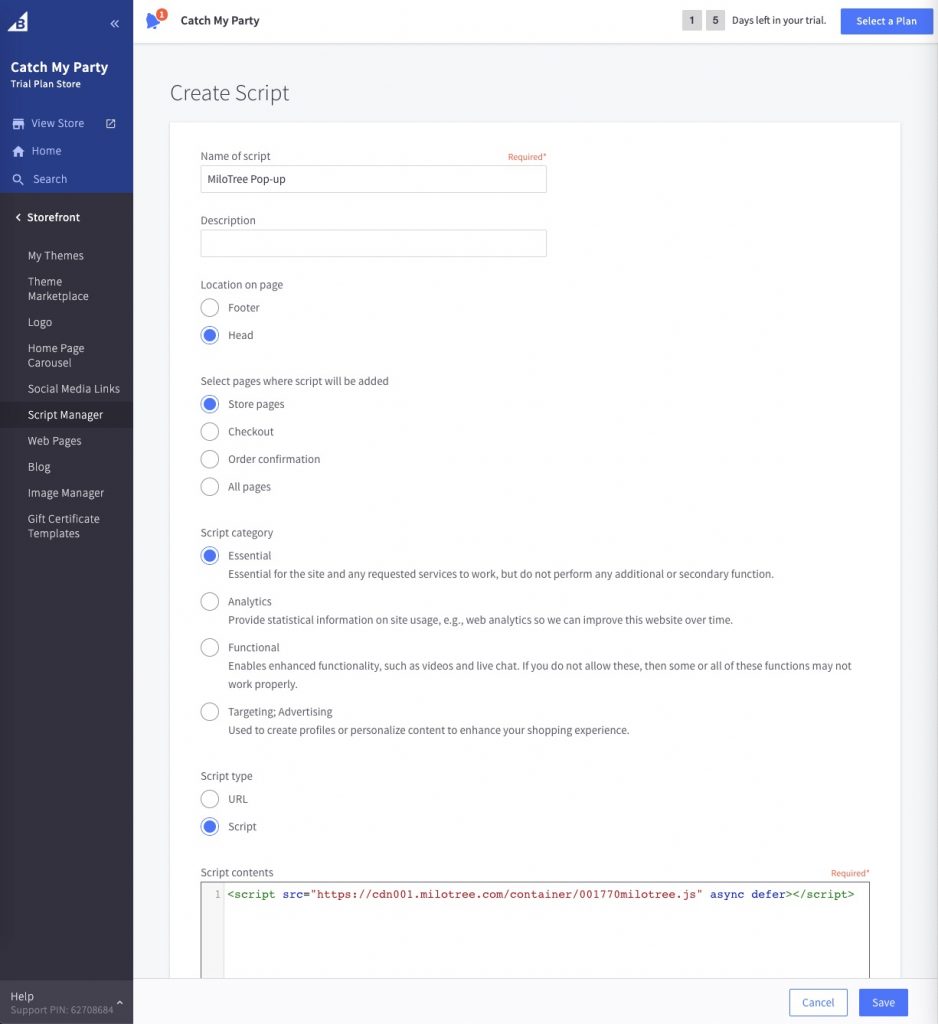Switch script type to URL
Image resolution: width=938 pixels, height=1024 pixels.
(209, 798)
